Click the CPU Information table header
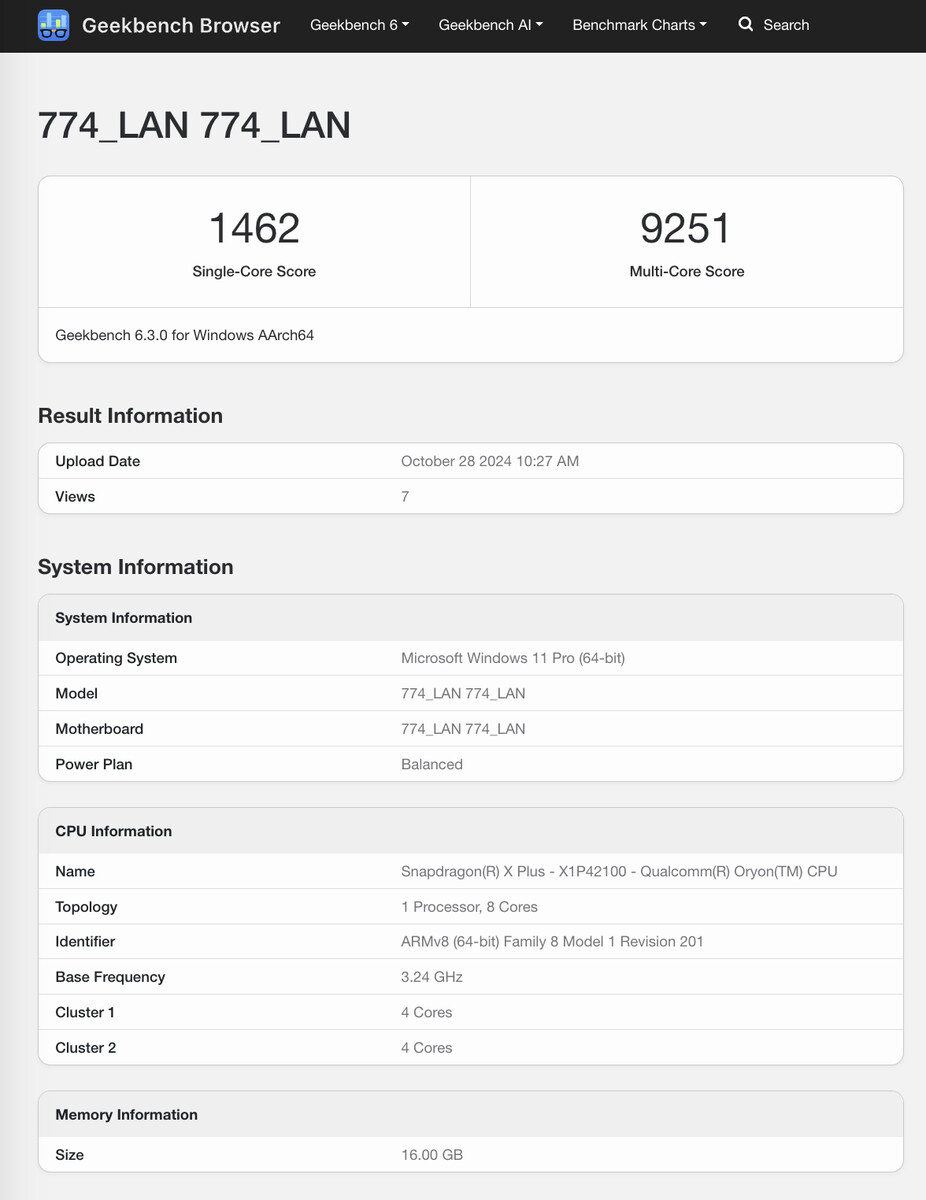Image resolution: width=926 pixels, height=1200 pixels. pyautogui.click(x=114, y=831)
